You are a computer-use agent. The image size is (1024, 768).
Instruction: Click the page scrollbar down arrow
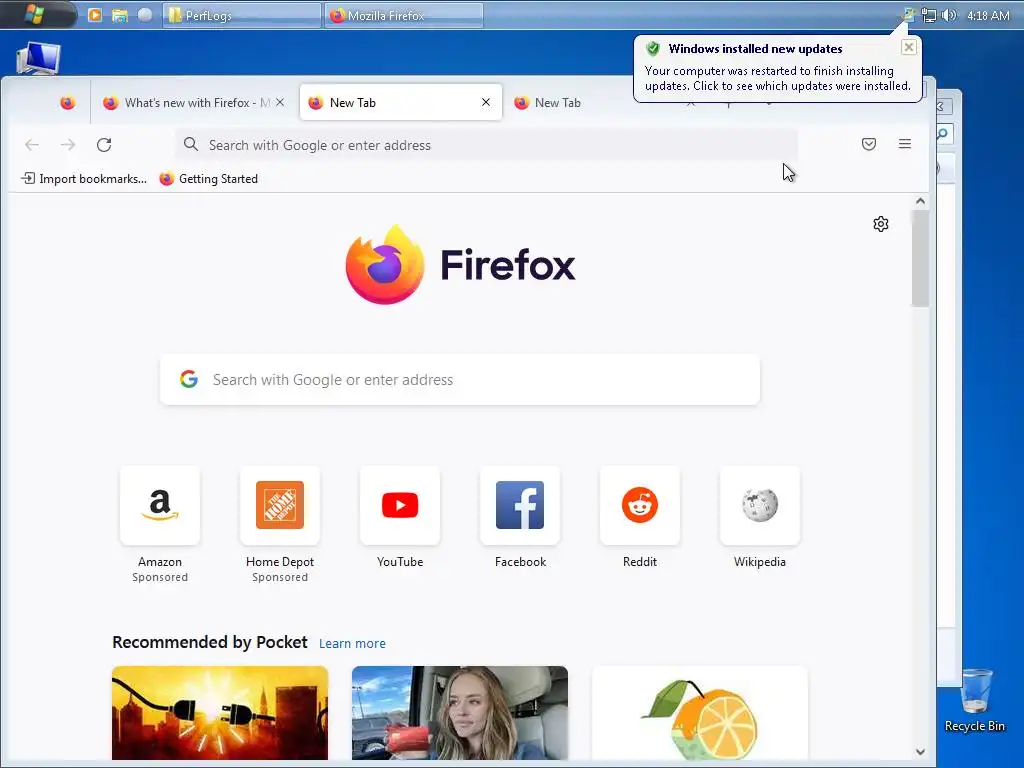(920, 752)
